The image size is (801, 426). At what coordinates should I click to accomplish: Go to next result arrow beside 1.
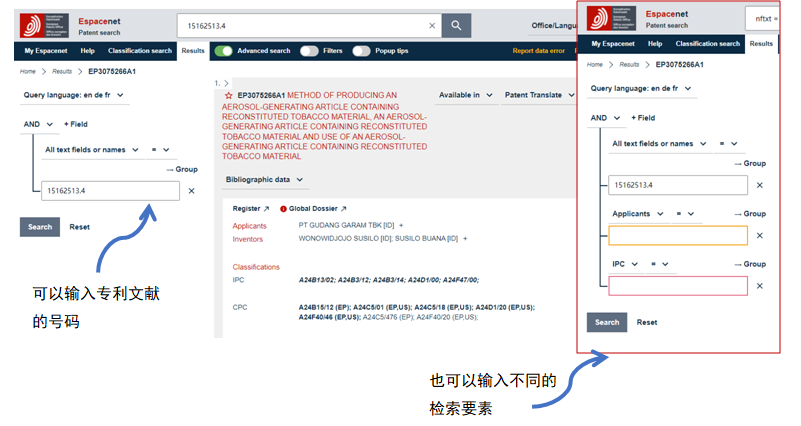click(226, 83)
